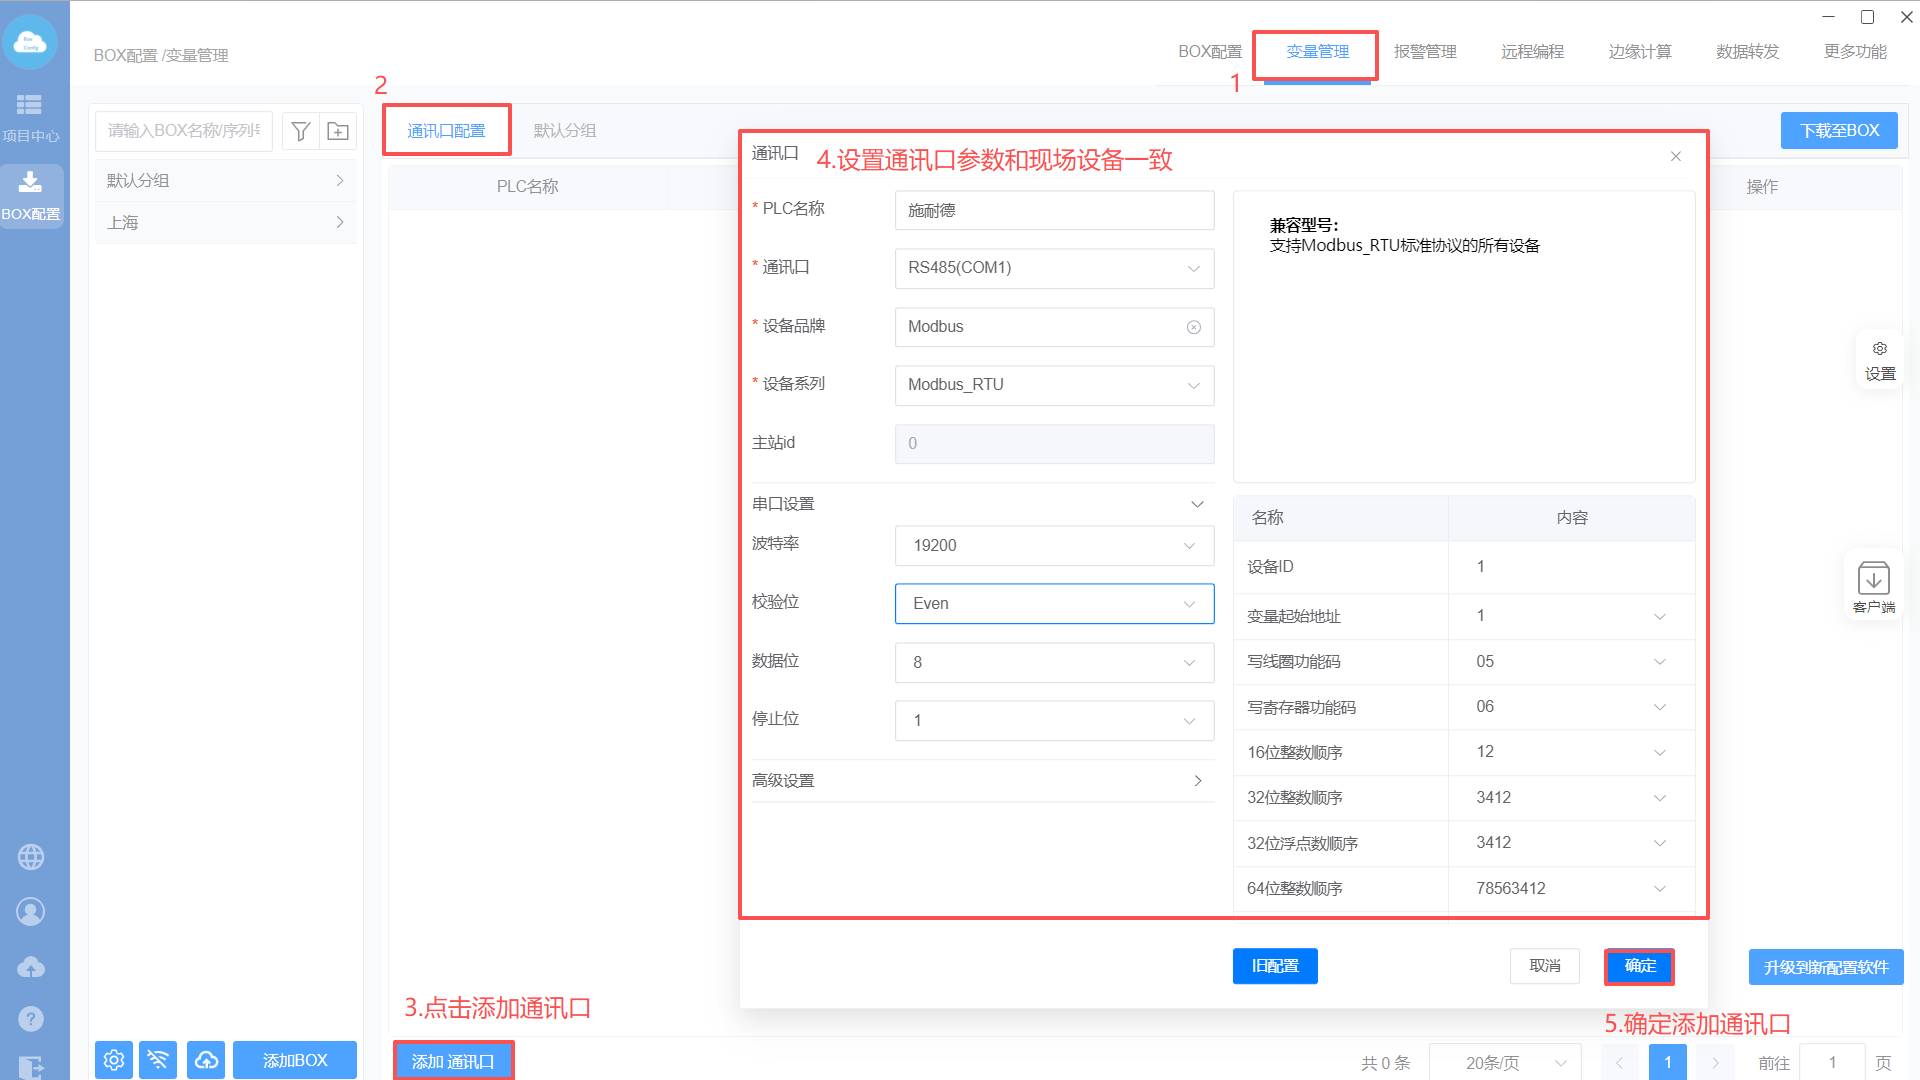Click the PLC名称 input field
This screenshot has height=1080, width=1920.
point(1054,211)
